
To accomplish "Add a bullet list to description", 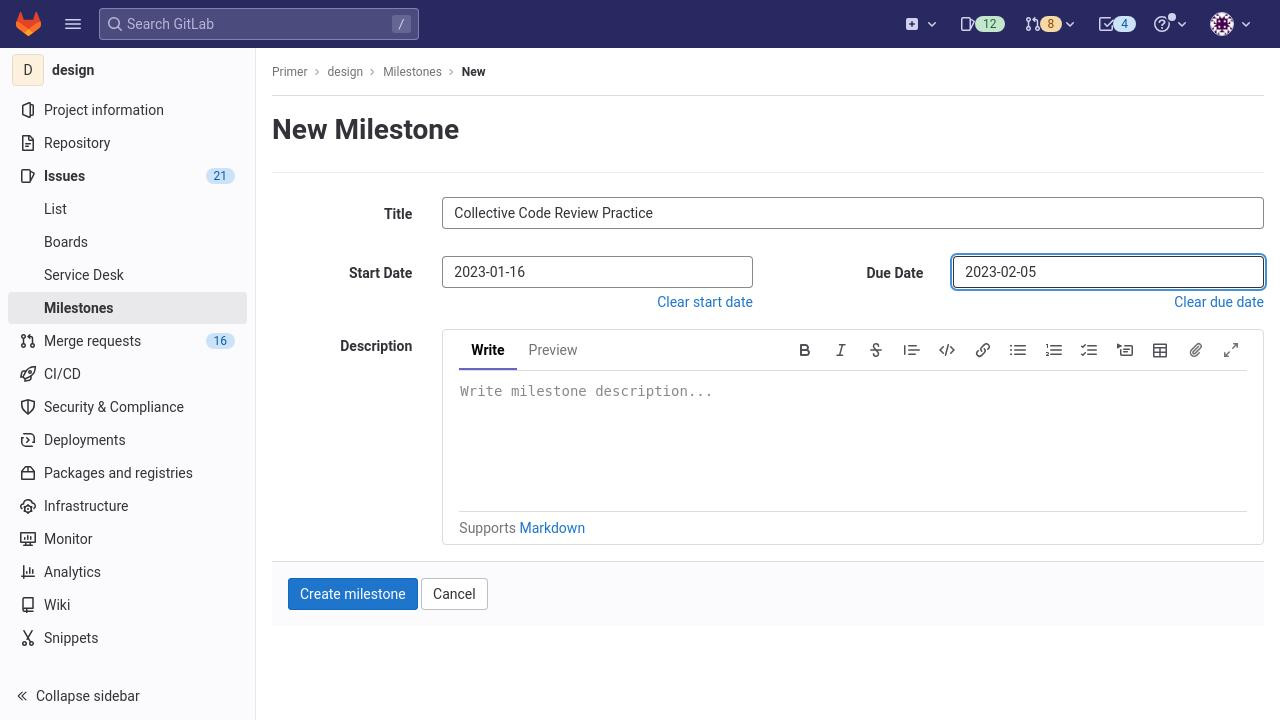I will tap(1018, 350).
